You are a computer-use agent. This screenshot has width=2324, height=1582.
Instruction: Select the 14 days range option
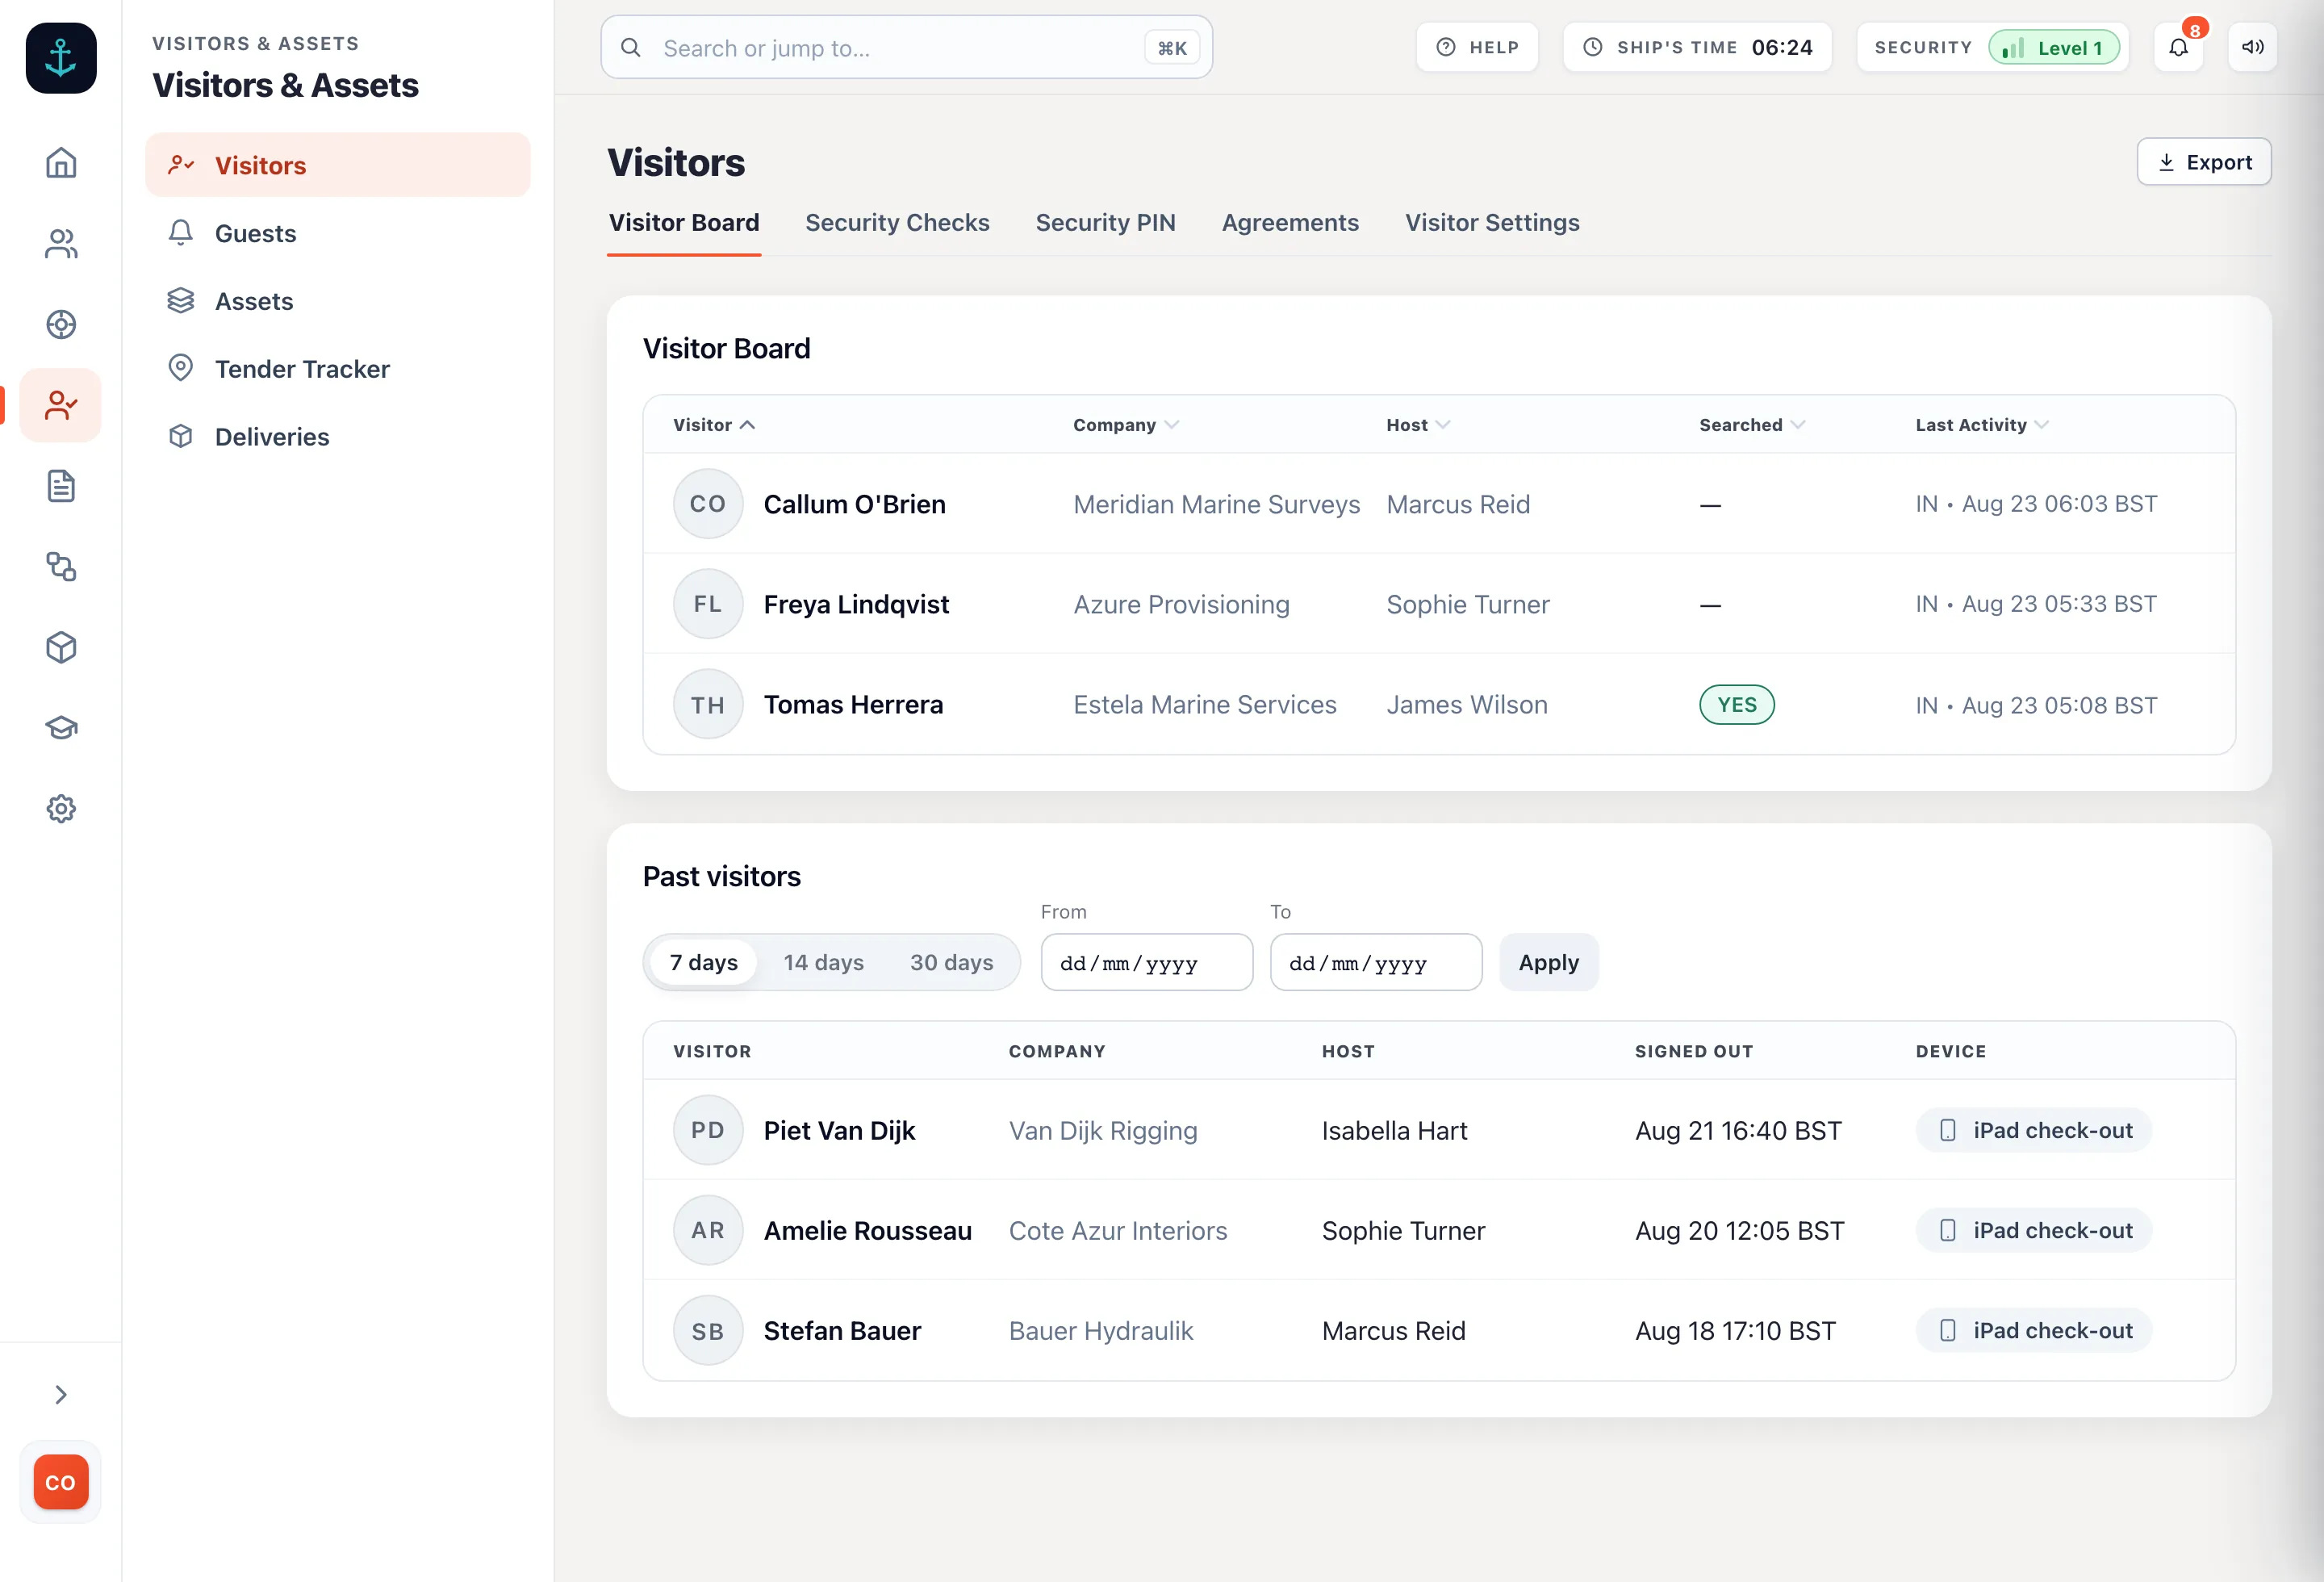click(823, 962)
